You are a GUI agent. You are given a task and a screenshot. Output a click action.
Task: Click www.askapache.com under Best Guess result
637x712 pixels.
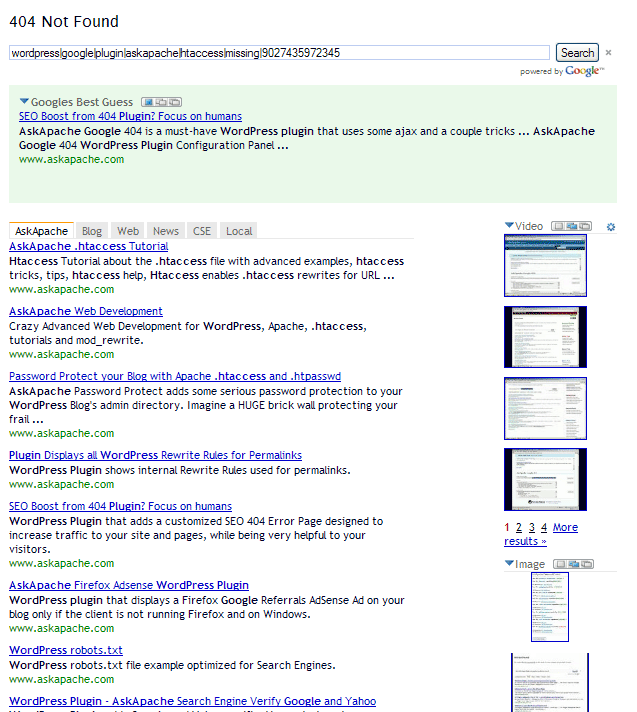pos(71,159)
